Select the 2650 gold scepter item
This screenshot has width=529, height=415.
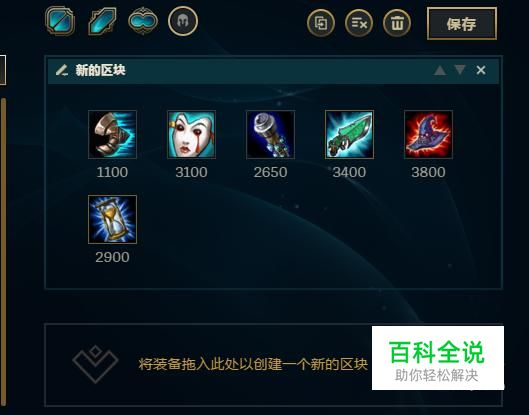pos(270,134)
